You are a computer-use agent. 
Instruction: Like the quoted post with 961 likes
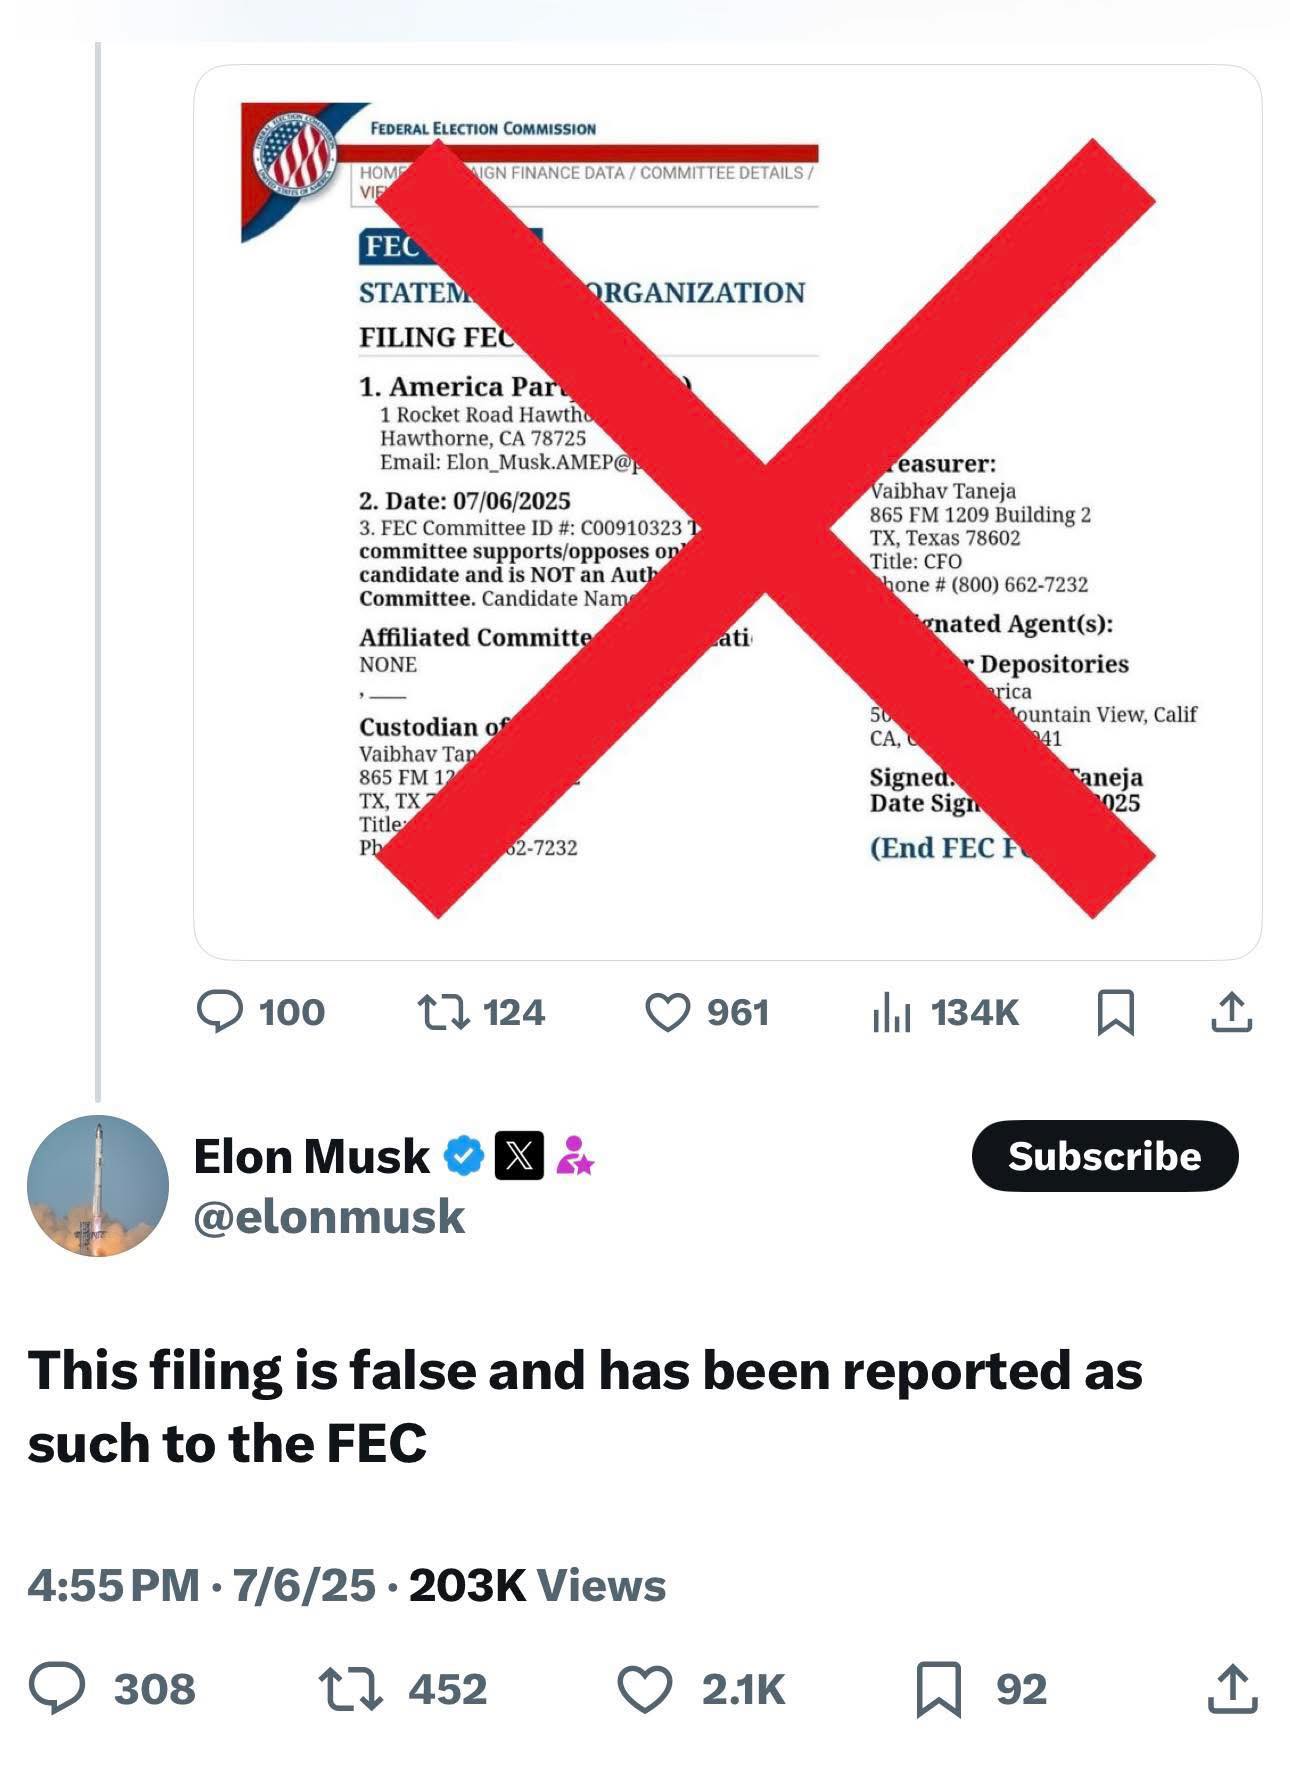tap(667, 1011)
